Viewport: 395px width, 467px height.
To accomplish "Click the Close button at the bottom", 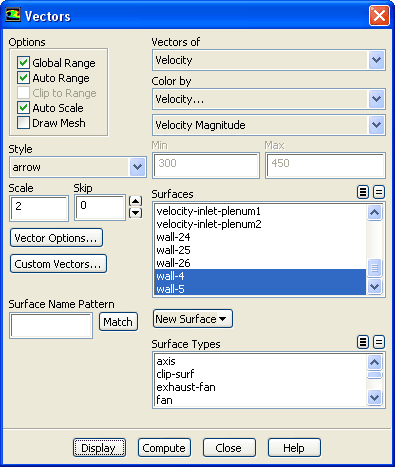I will click(229, 448).
